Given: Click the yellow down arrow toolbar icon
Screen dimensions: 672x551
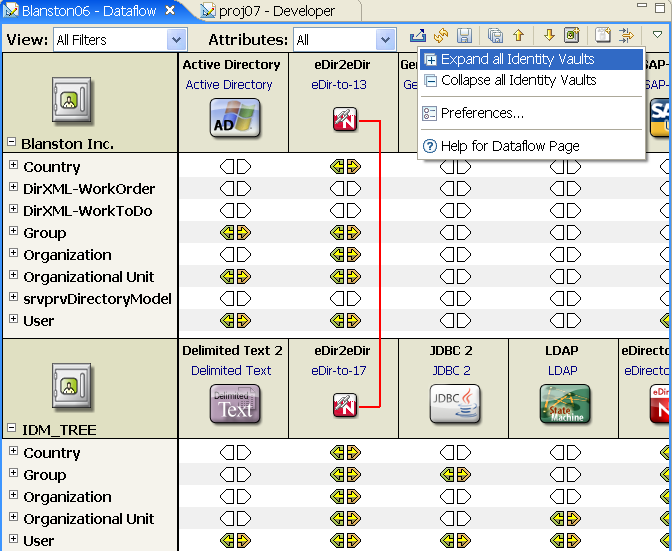Looking at the screenshot, I should (549, 36).
